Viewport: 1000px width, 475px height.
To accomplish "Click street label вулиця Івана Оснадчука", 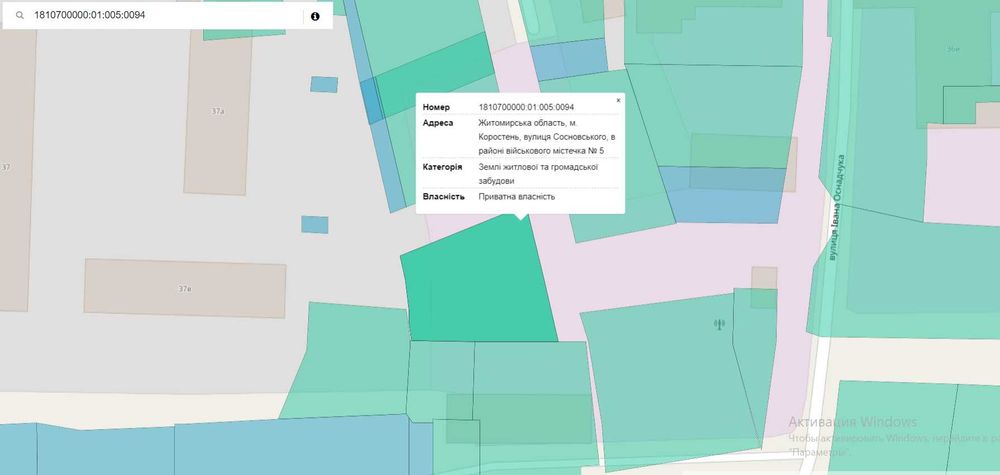I will point(836,207).
